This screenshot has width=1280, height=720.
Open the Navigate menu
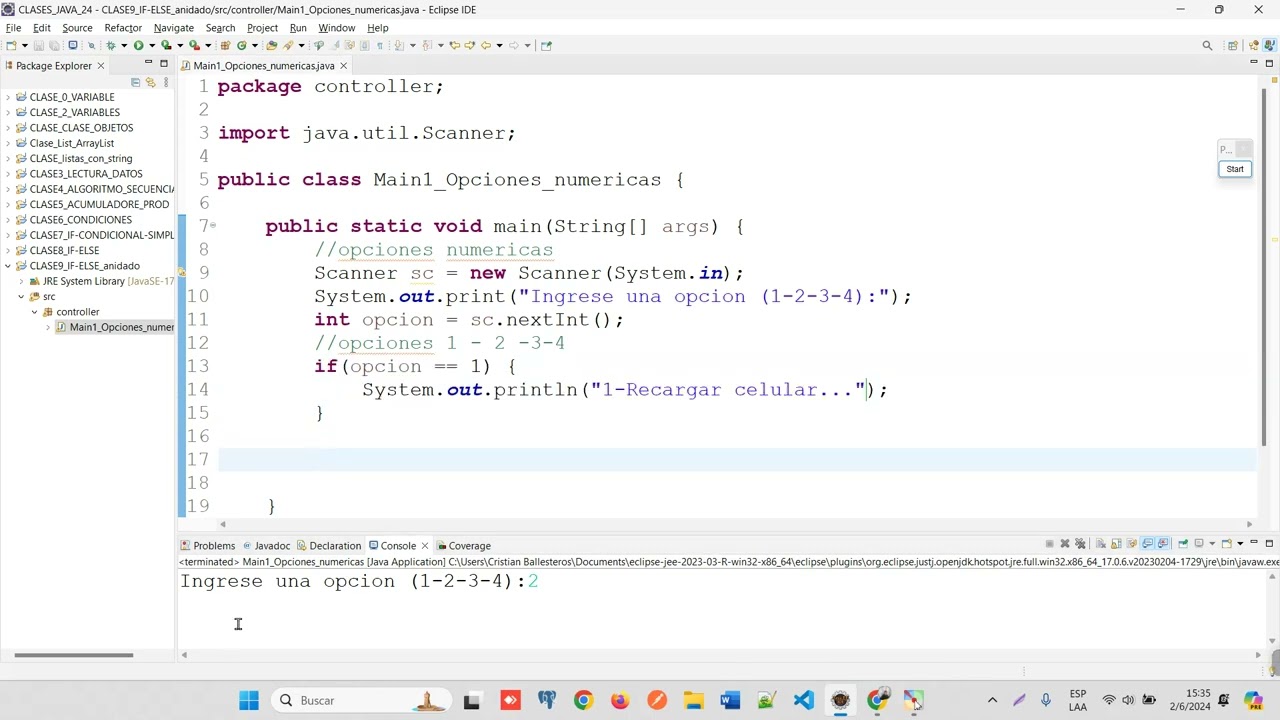[174, 28]
